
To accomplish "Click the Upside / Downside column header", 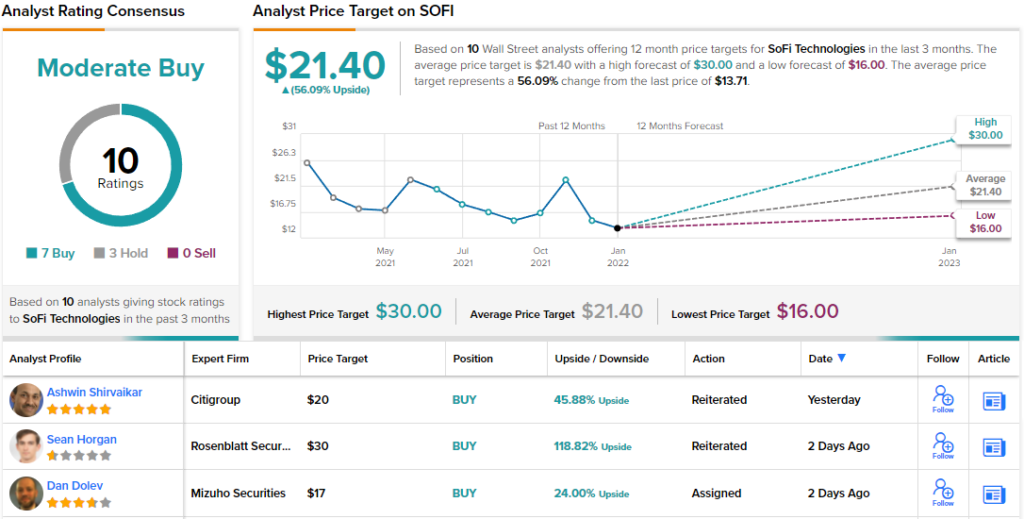I will click(x=601, y=359).
